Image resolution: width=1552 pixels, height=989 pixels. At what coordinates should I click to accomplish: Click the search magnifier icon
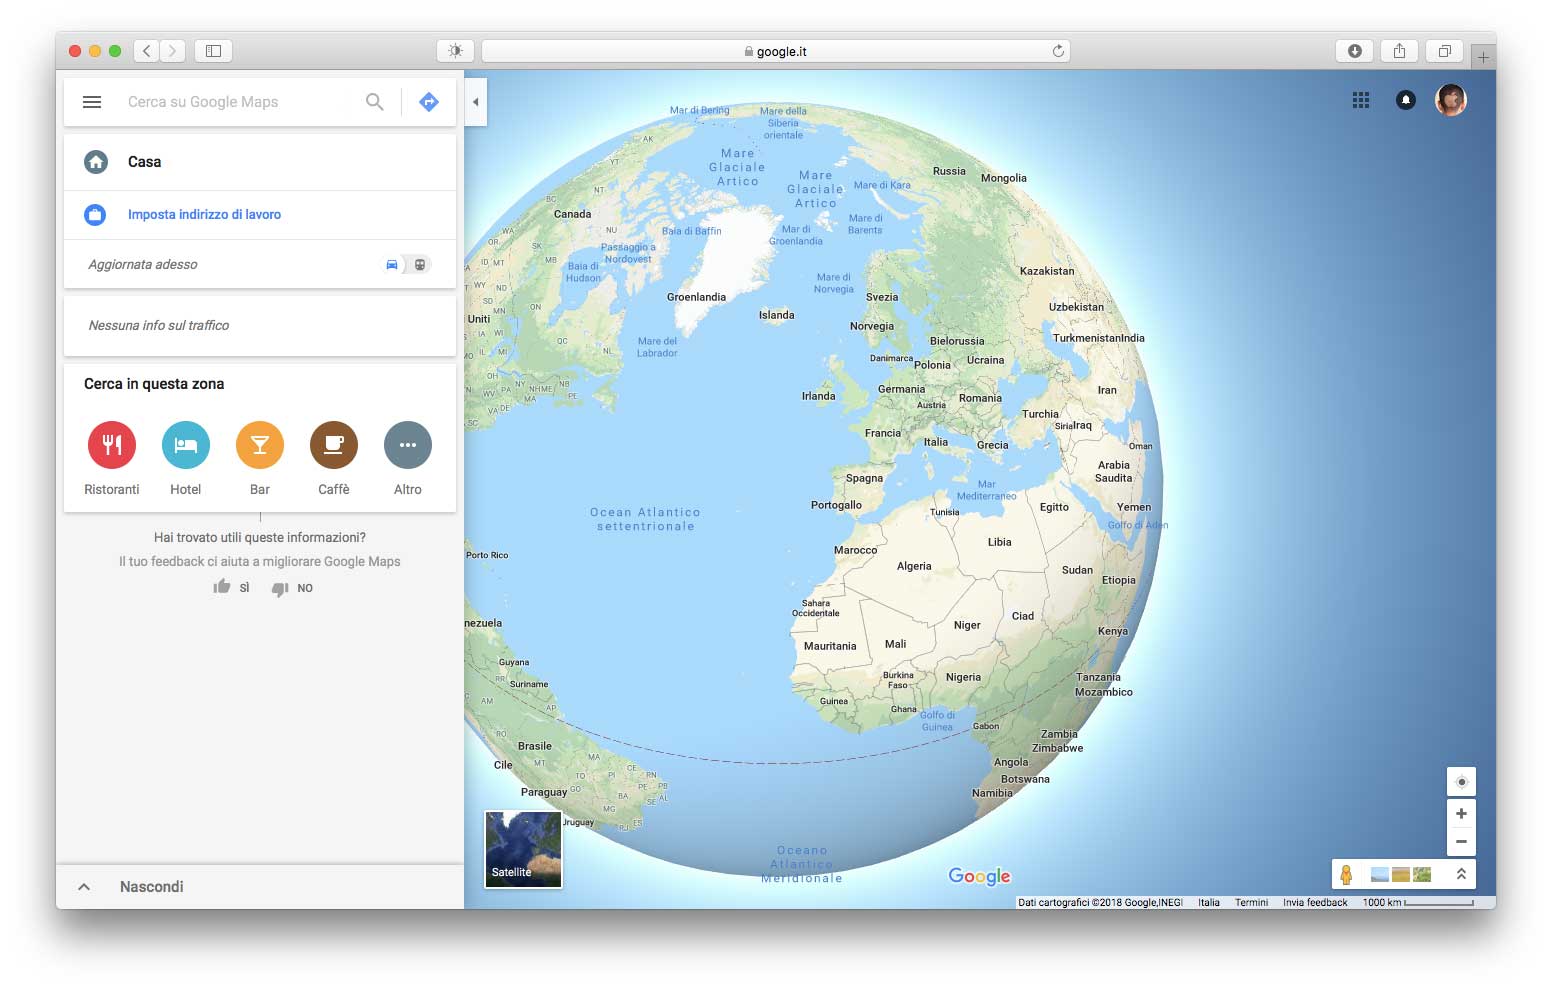pos(374,101)
